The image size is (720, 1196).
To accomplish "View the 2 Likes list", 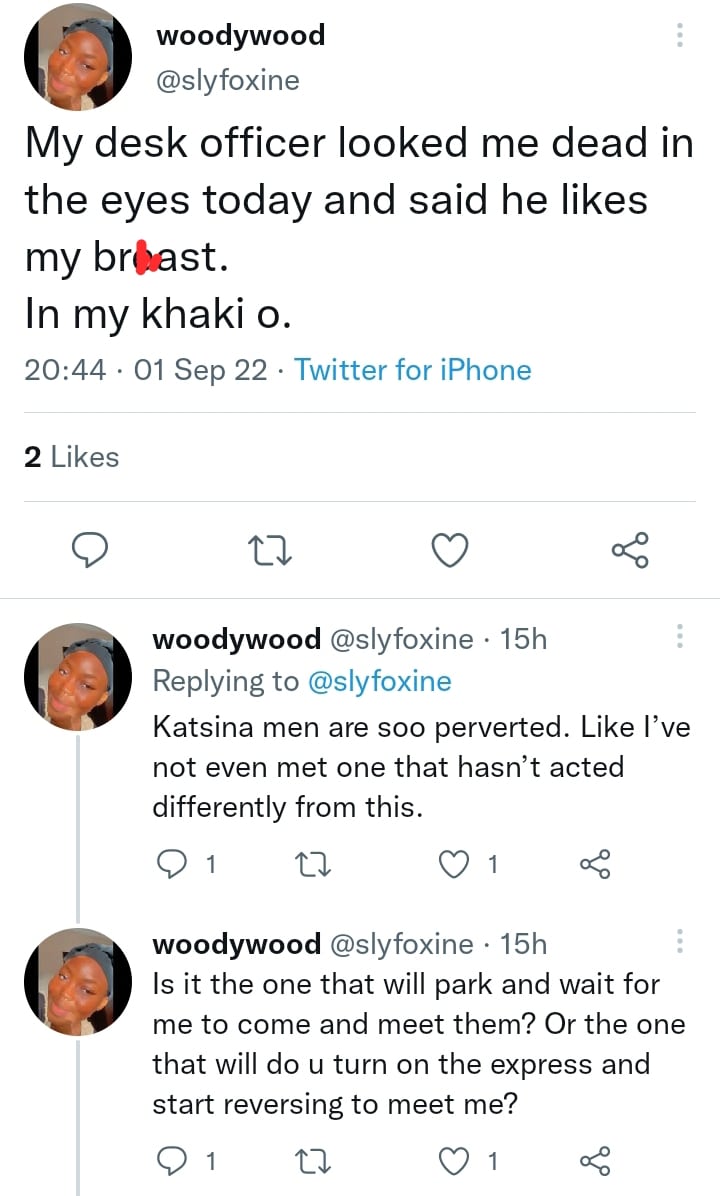I will point(71,457).
